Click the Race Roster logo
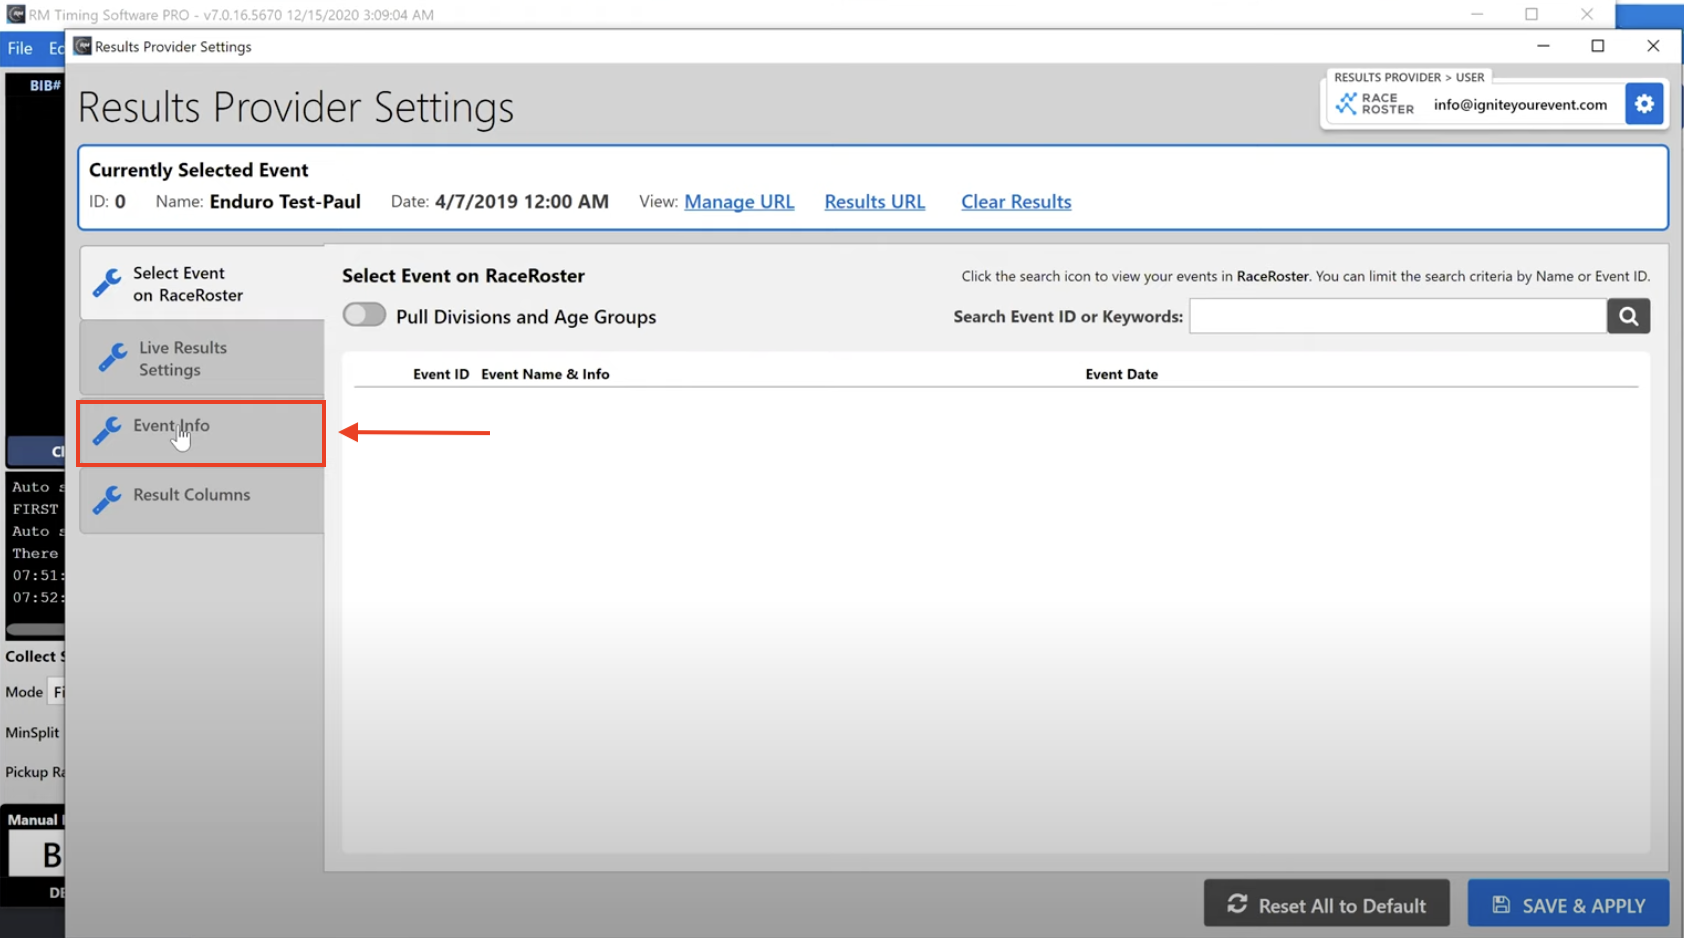1684x938 pixels. coord(1375,104)
